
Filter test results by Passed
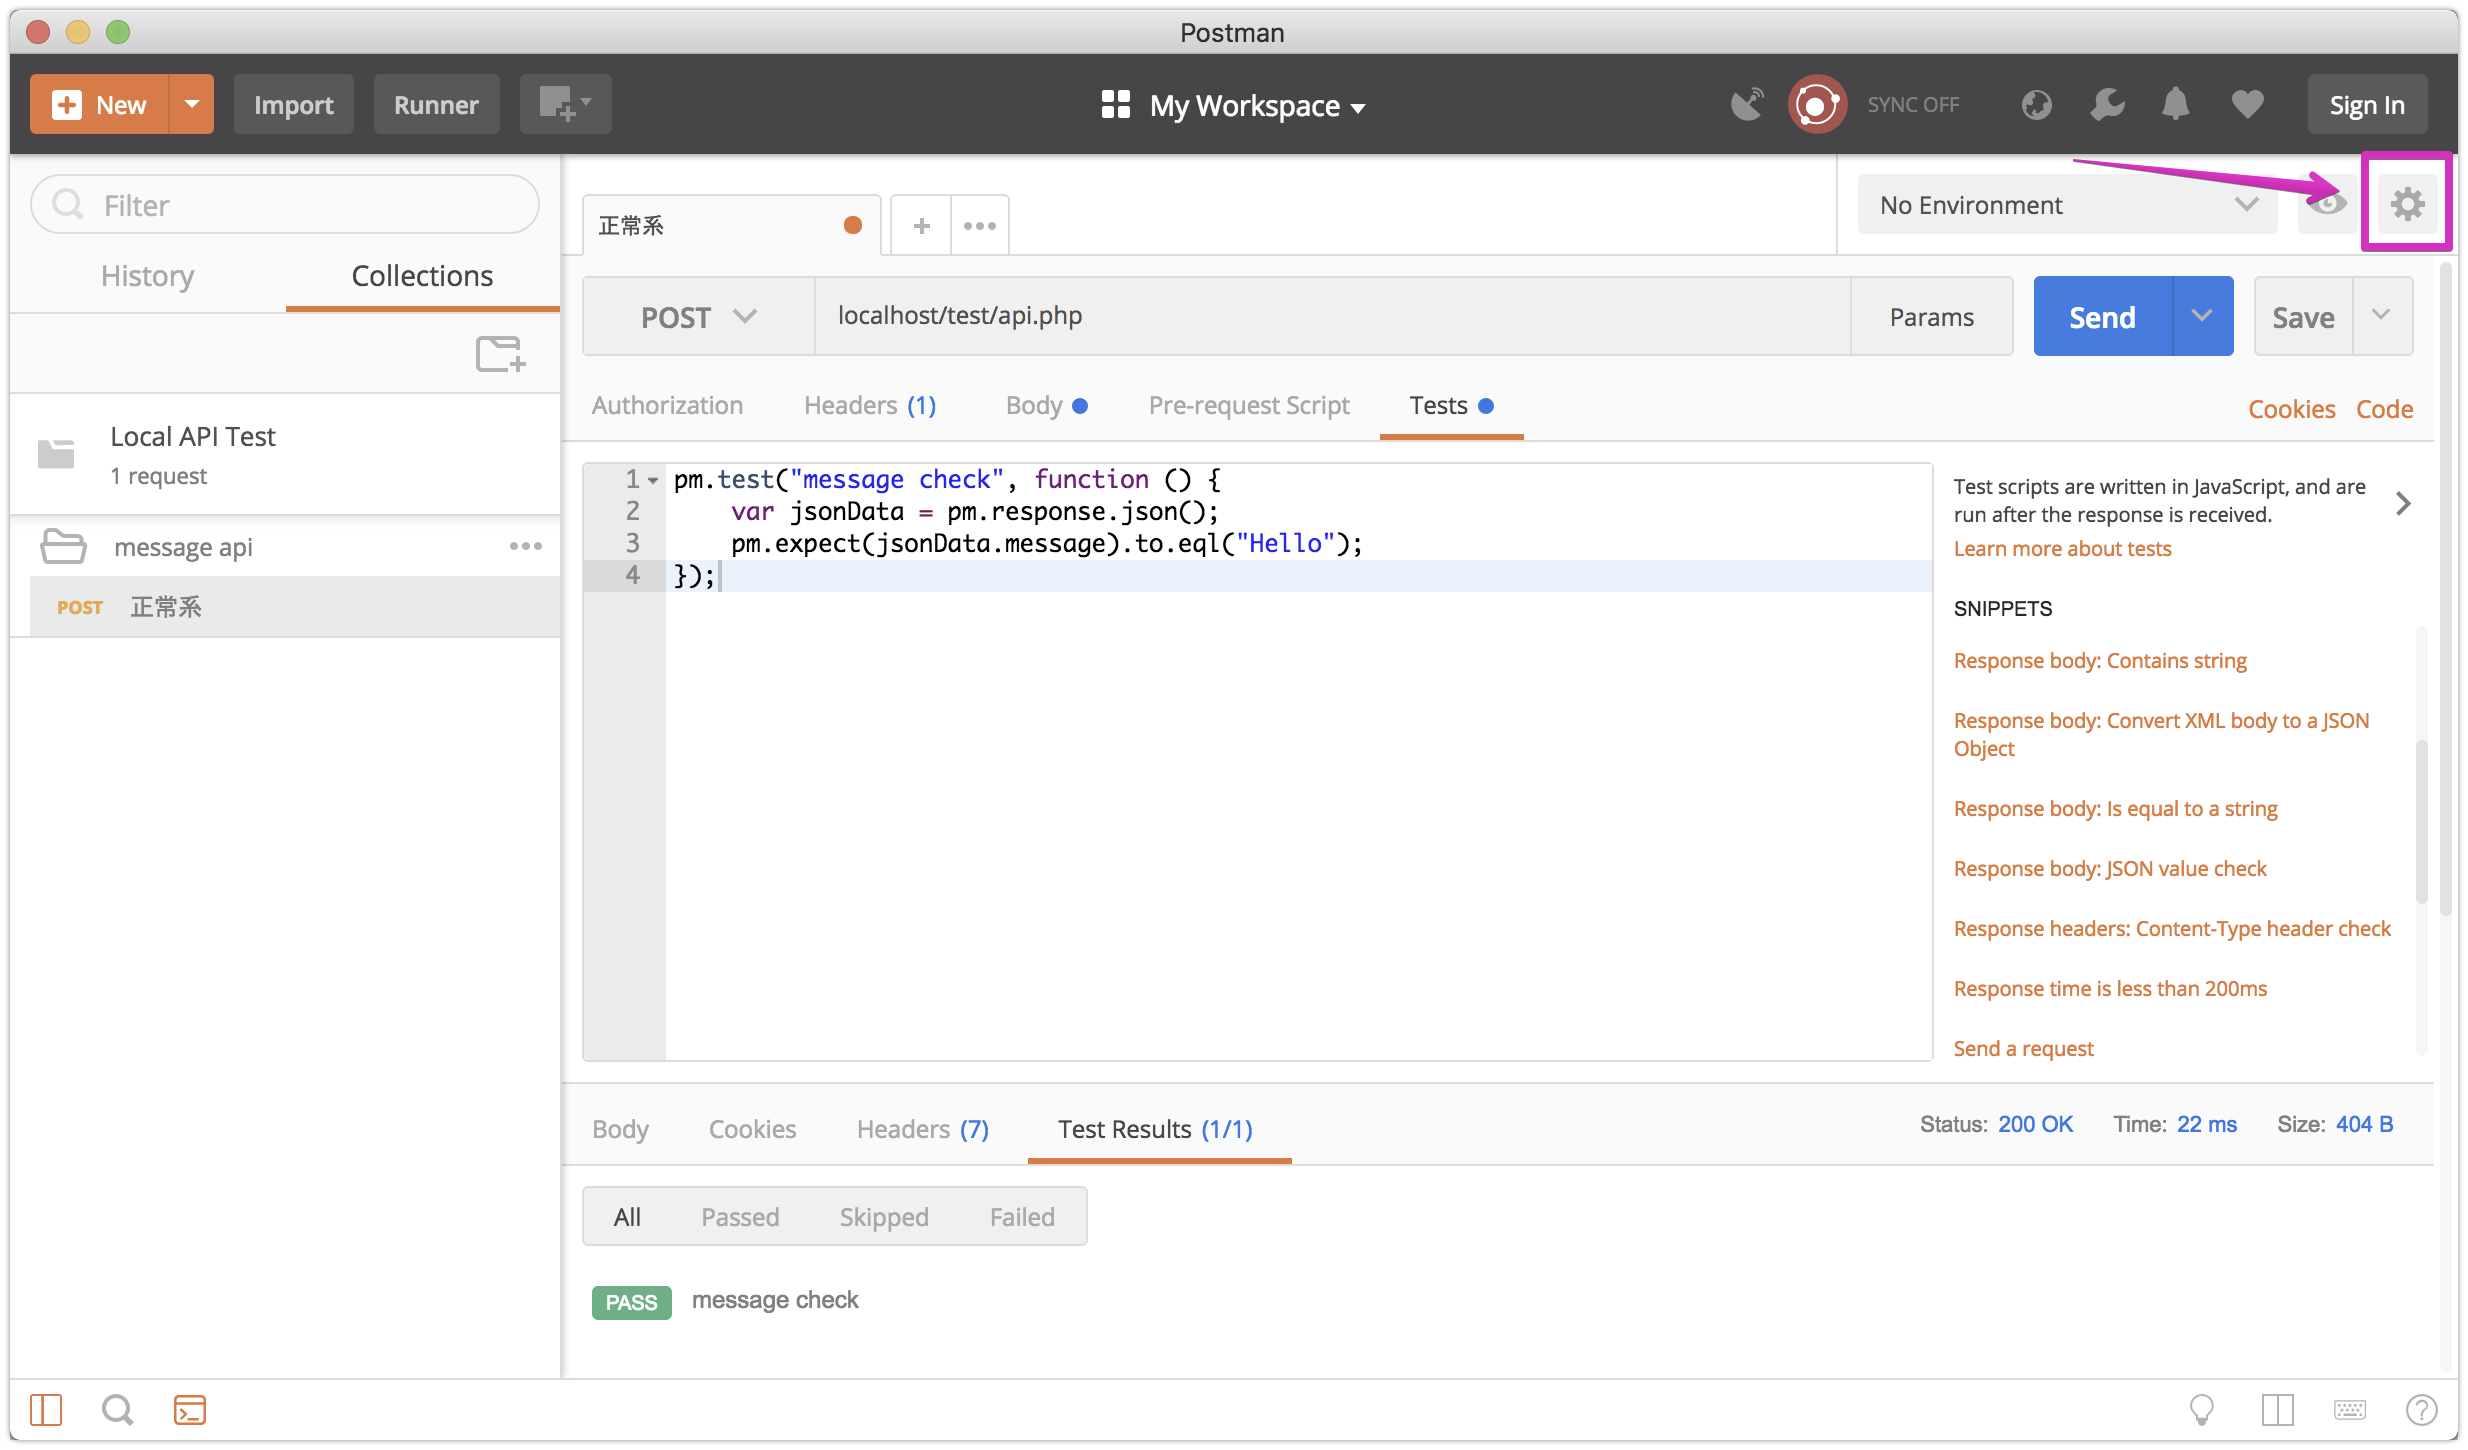(x=740, y=1217)
